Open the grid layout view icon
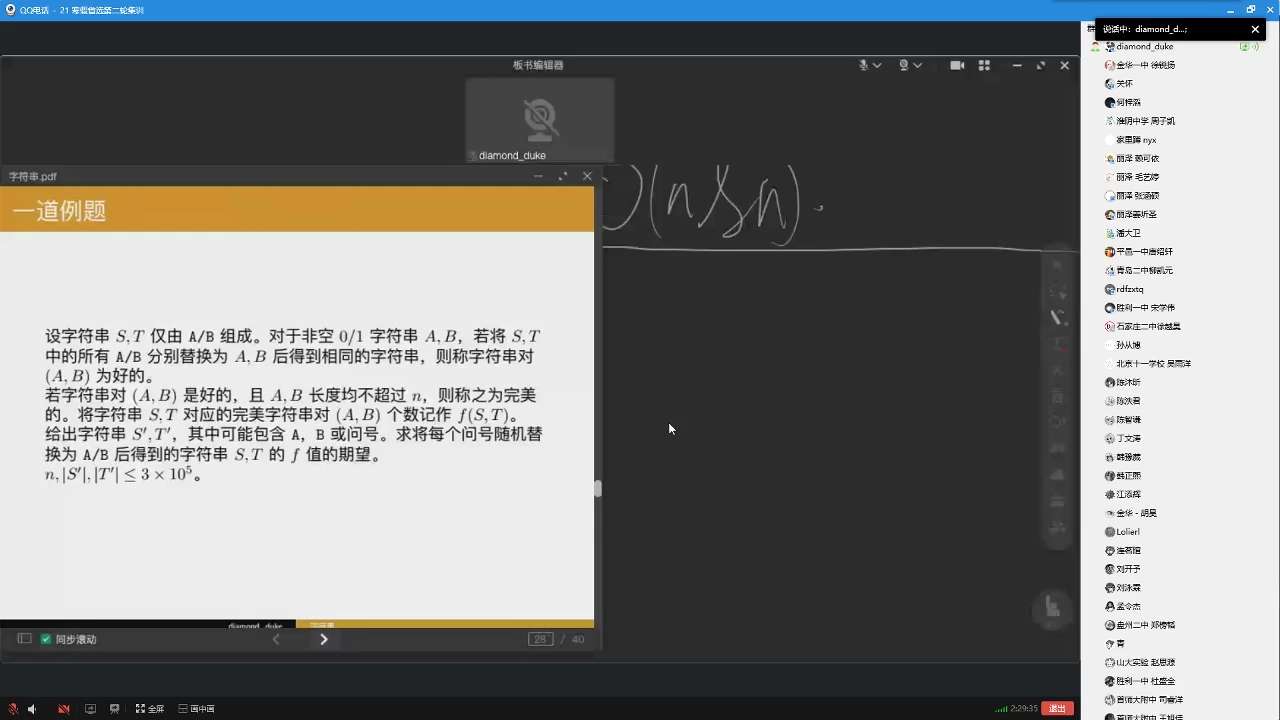Viewport: 1280px width, 720px height. click(x=984, y=65)
